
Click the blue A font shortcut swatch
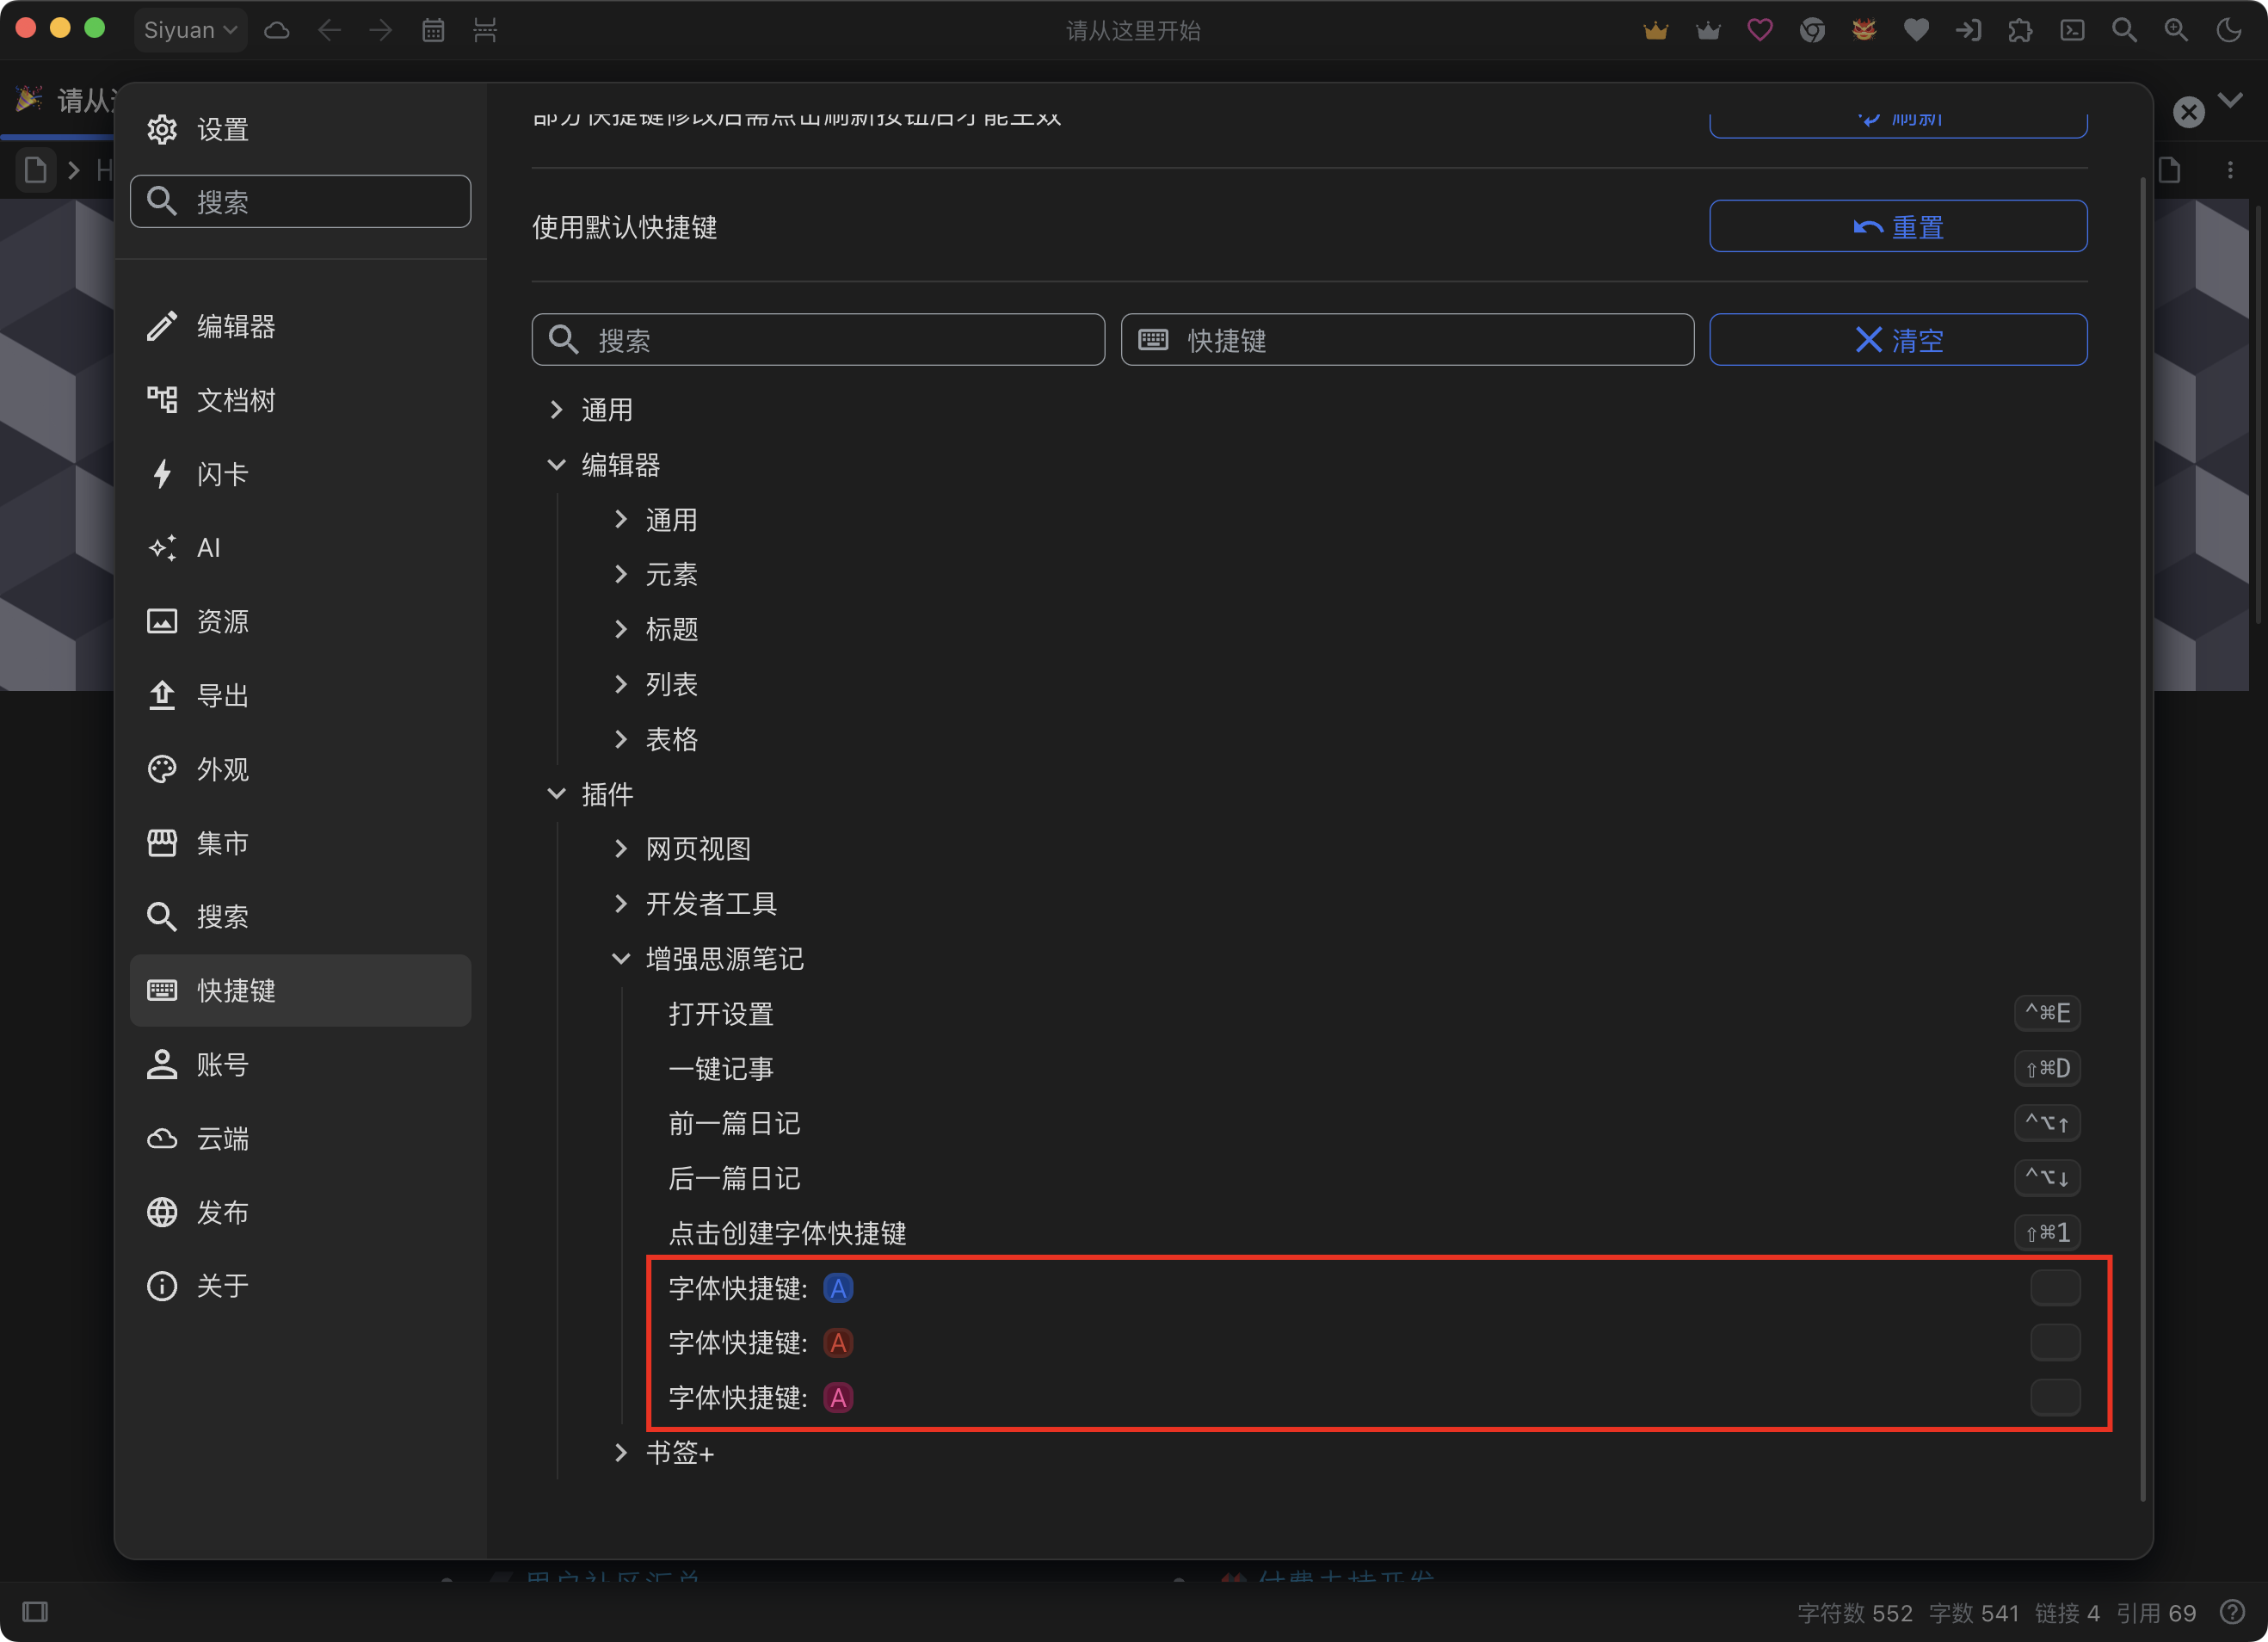[x=838, y=1288]
